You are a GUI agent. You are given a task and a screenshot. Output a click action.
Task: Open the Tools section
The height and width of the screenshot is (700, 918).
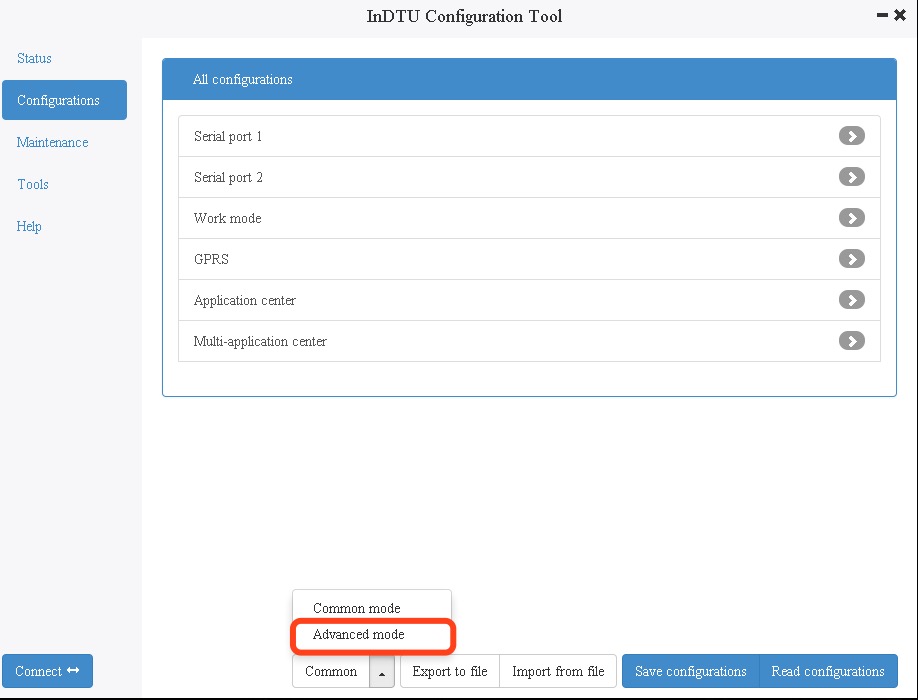pos(33,184)
